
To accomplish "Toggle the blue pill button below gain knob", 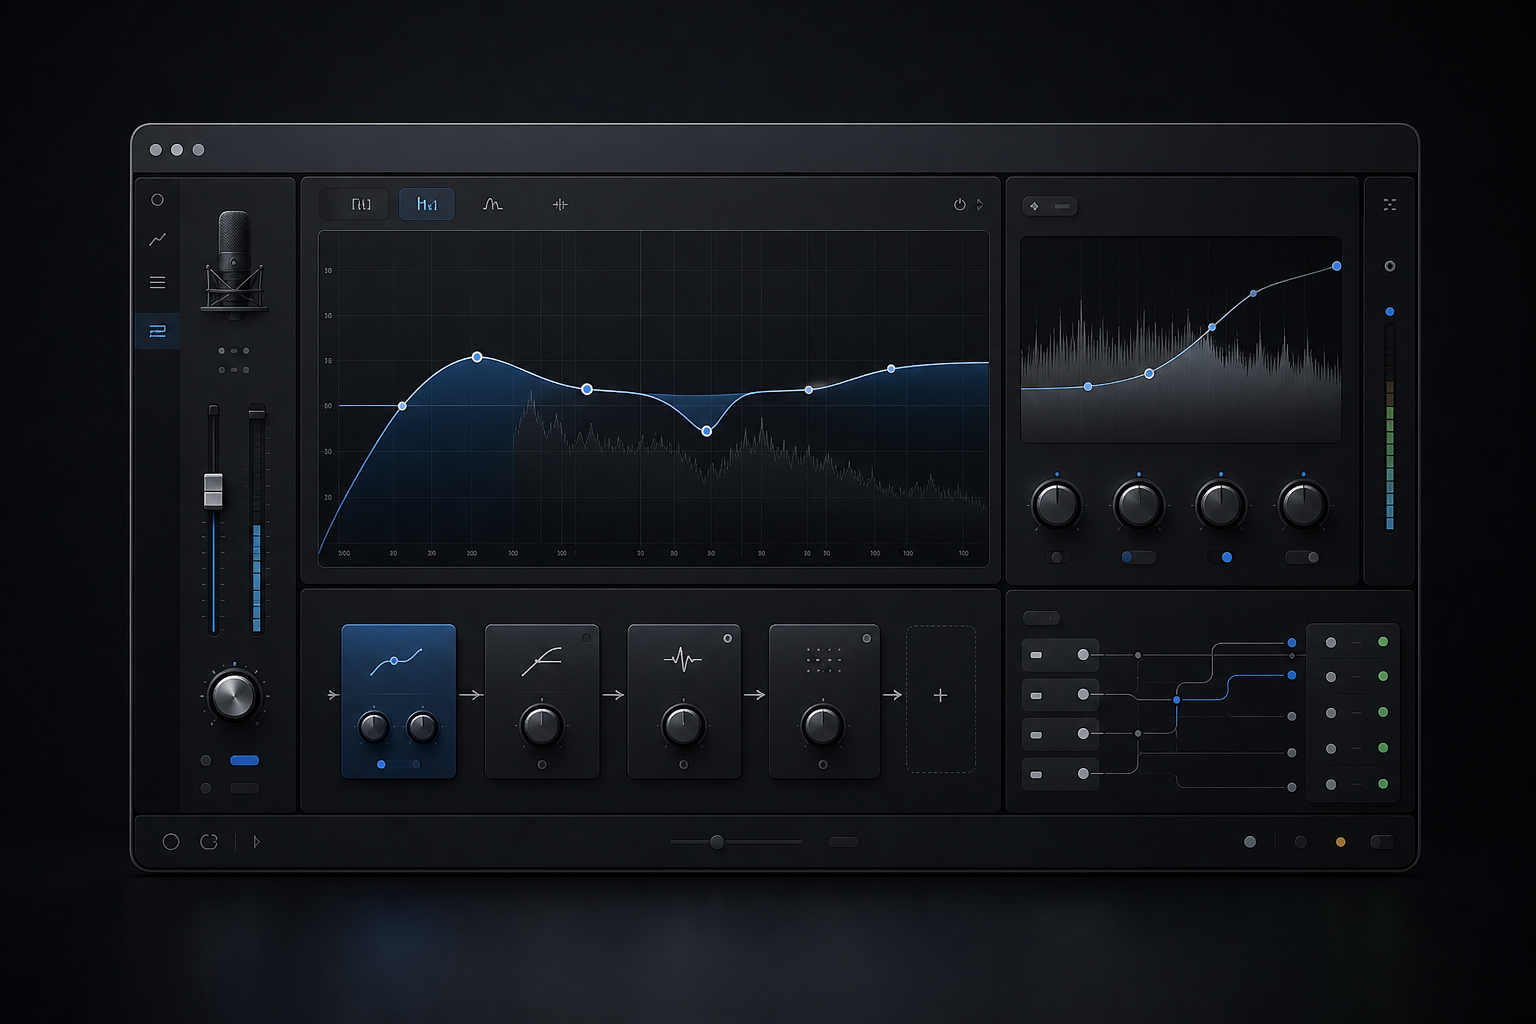I will tap(244, 760).
